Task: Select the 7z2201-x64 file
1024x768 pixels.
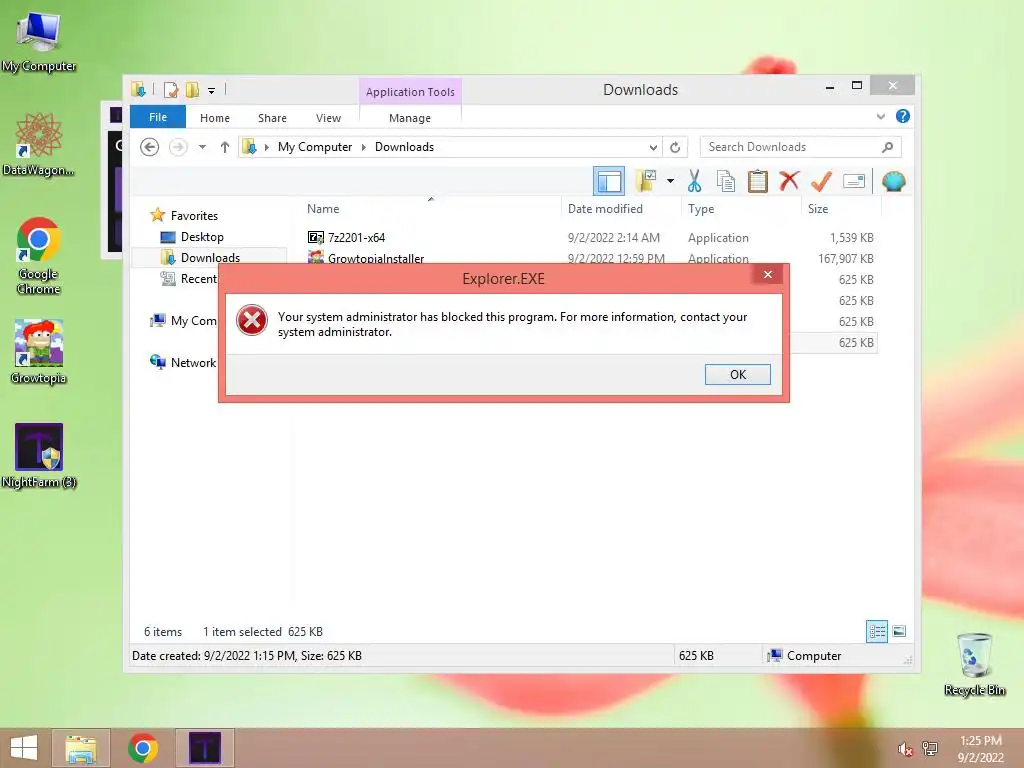Action: point(356,238)
